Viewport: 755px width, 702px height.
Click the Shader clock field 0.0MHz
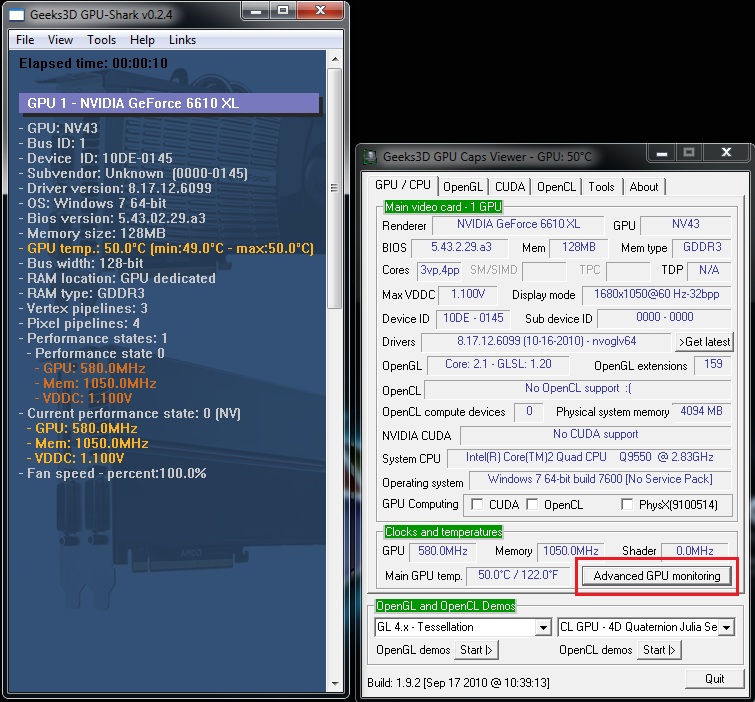pyautogui.click(x=694, y=551)
